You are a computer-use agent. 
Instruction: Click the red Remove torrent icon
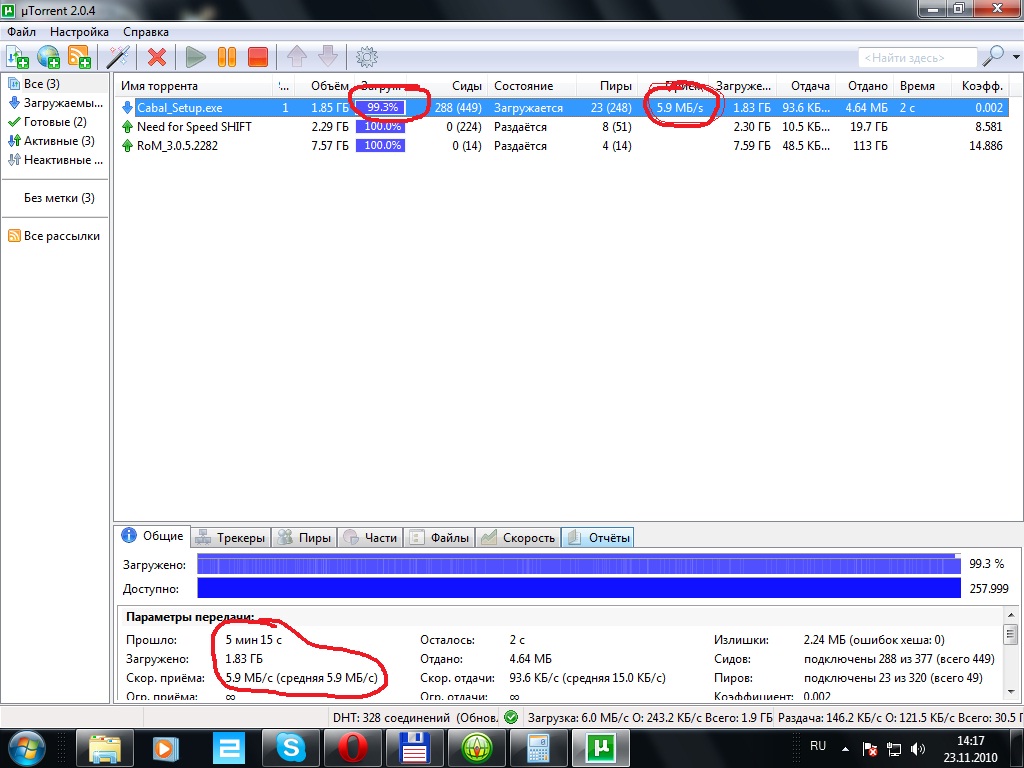(157, 57)
